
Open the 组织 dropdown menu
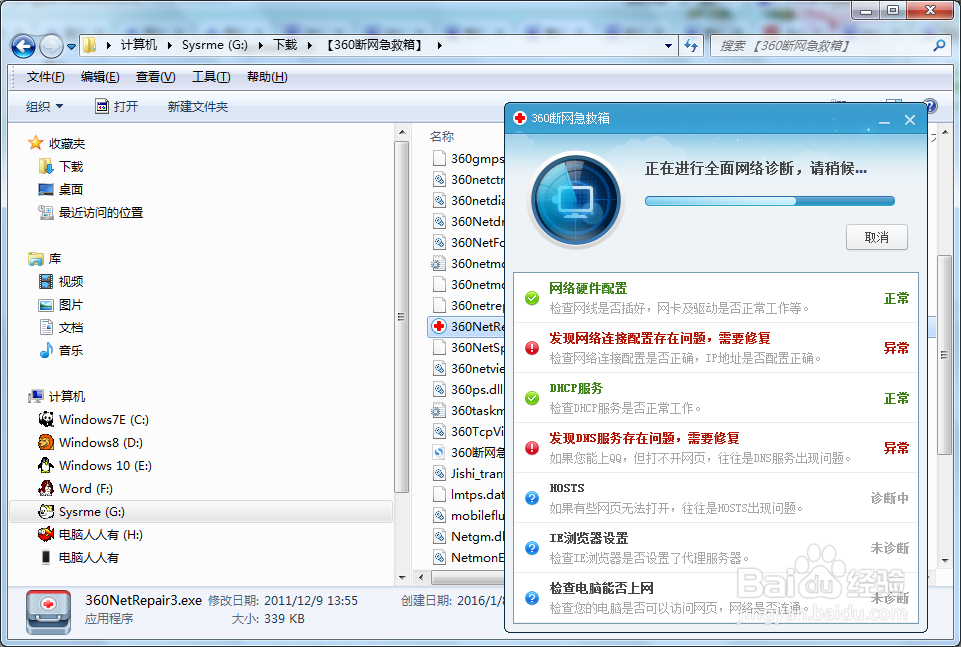[x=44, y=105]
